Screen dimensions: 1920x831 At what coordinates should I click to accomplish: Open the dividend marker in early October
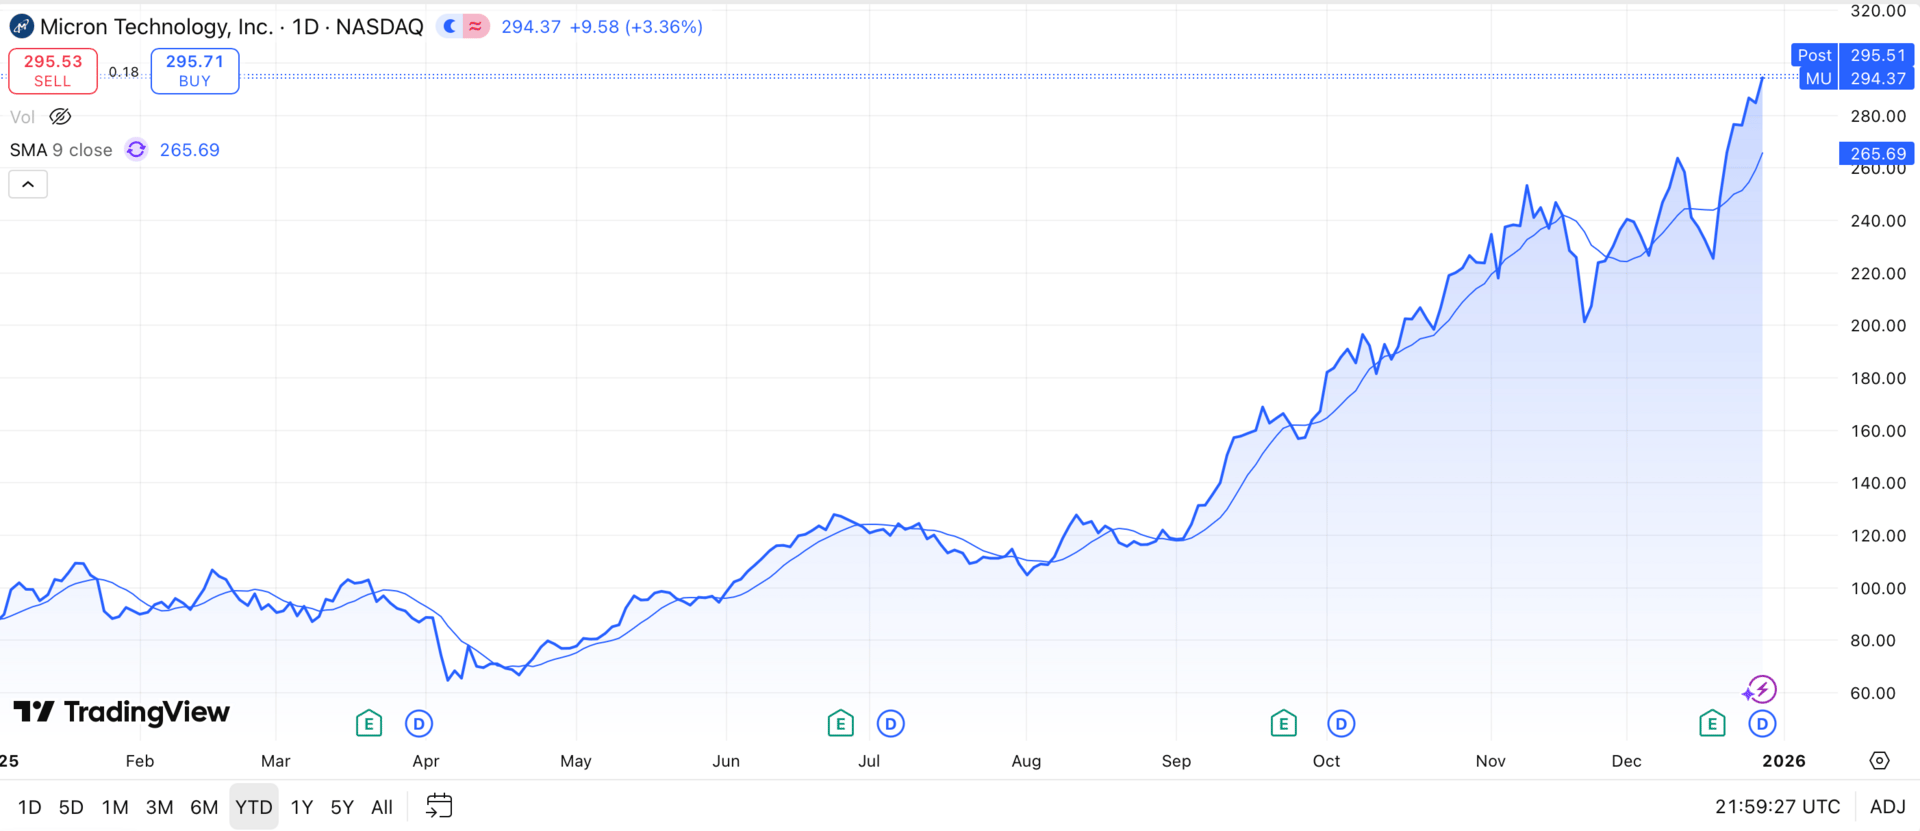coord(1341,723)
